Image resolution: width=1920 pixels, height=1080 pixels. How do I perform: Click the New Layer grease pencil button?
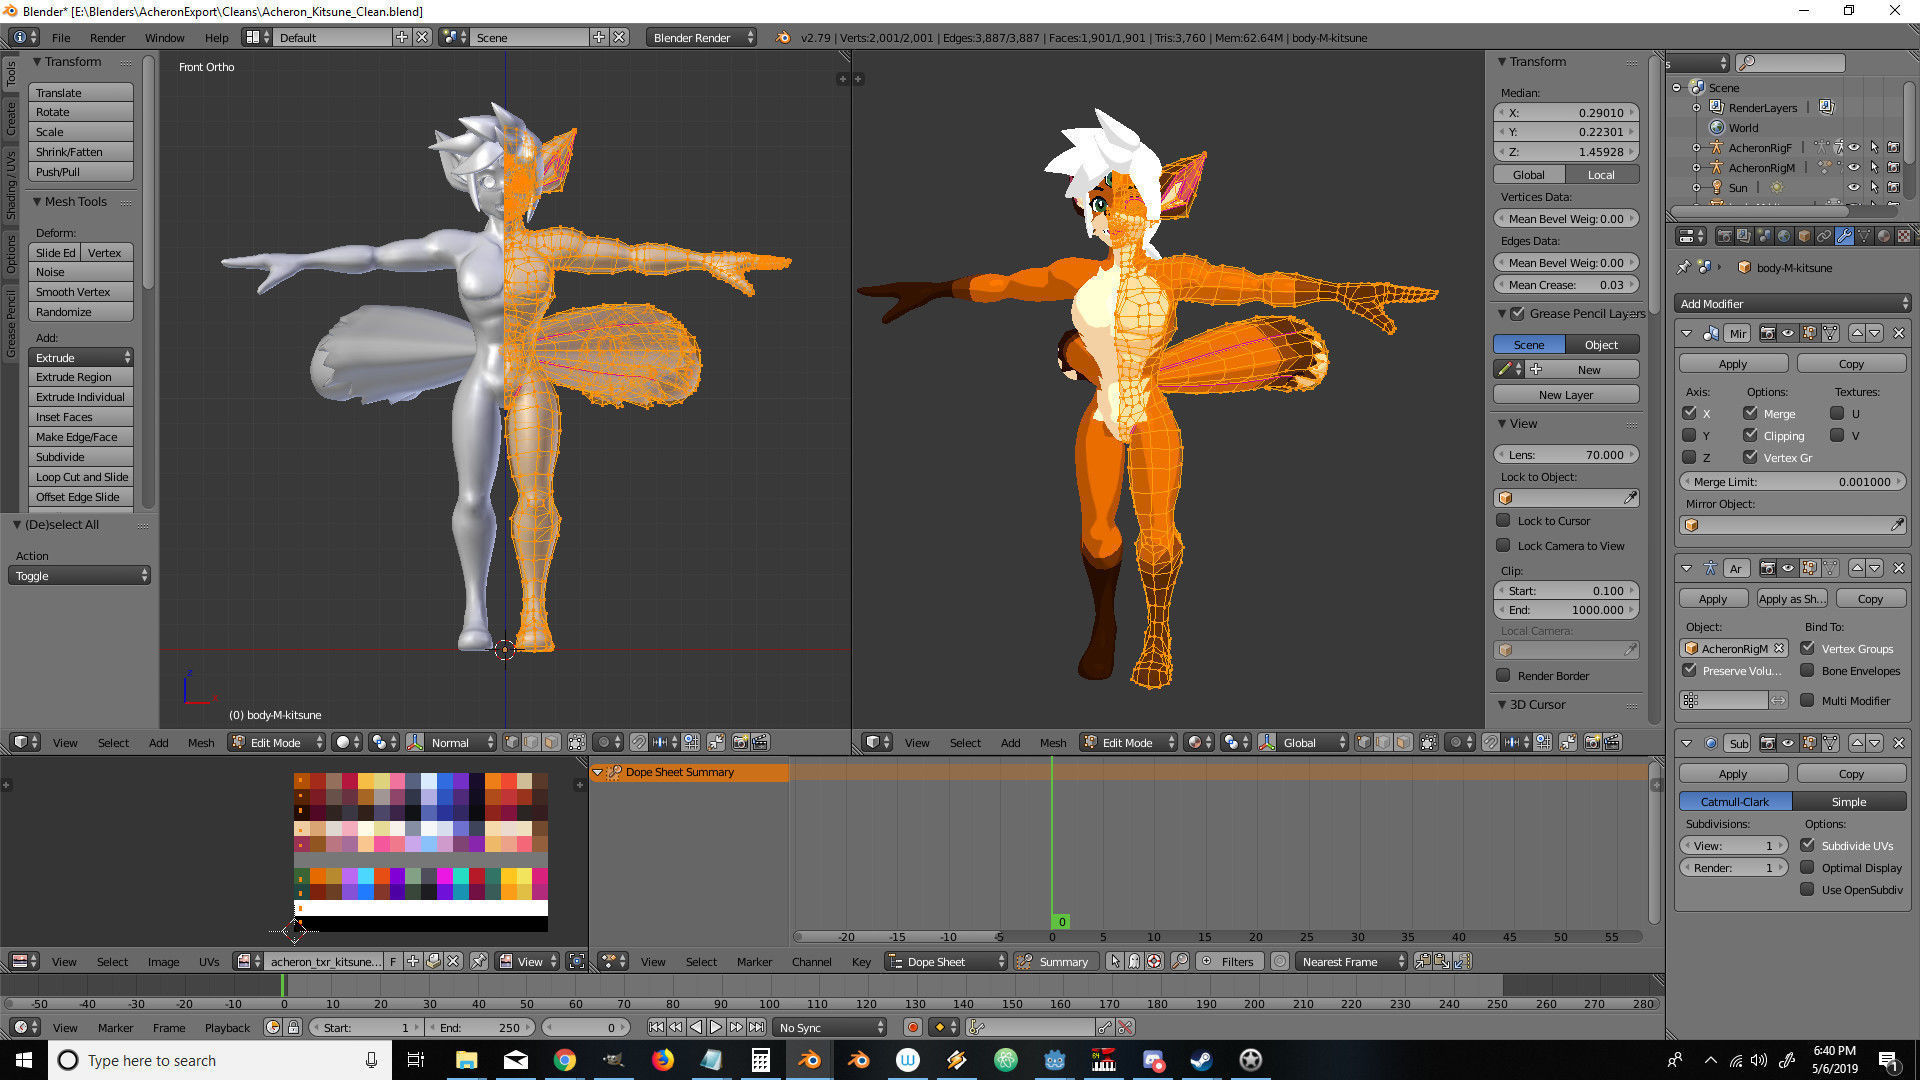1566,394
